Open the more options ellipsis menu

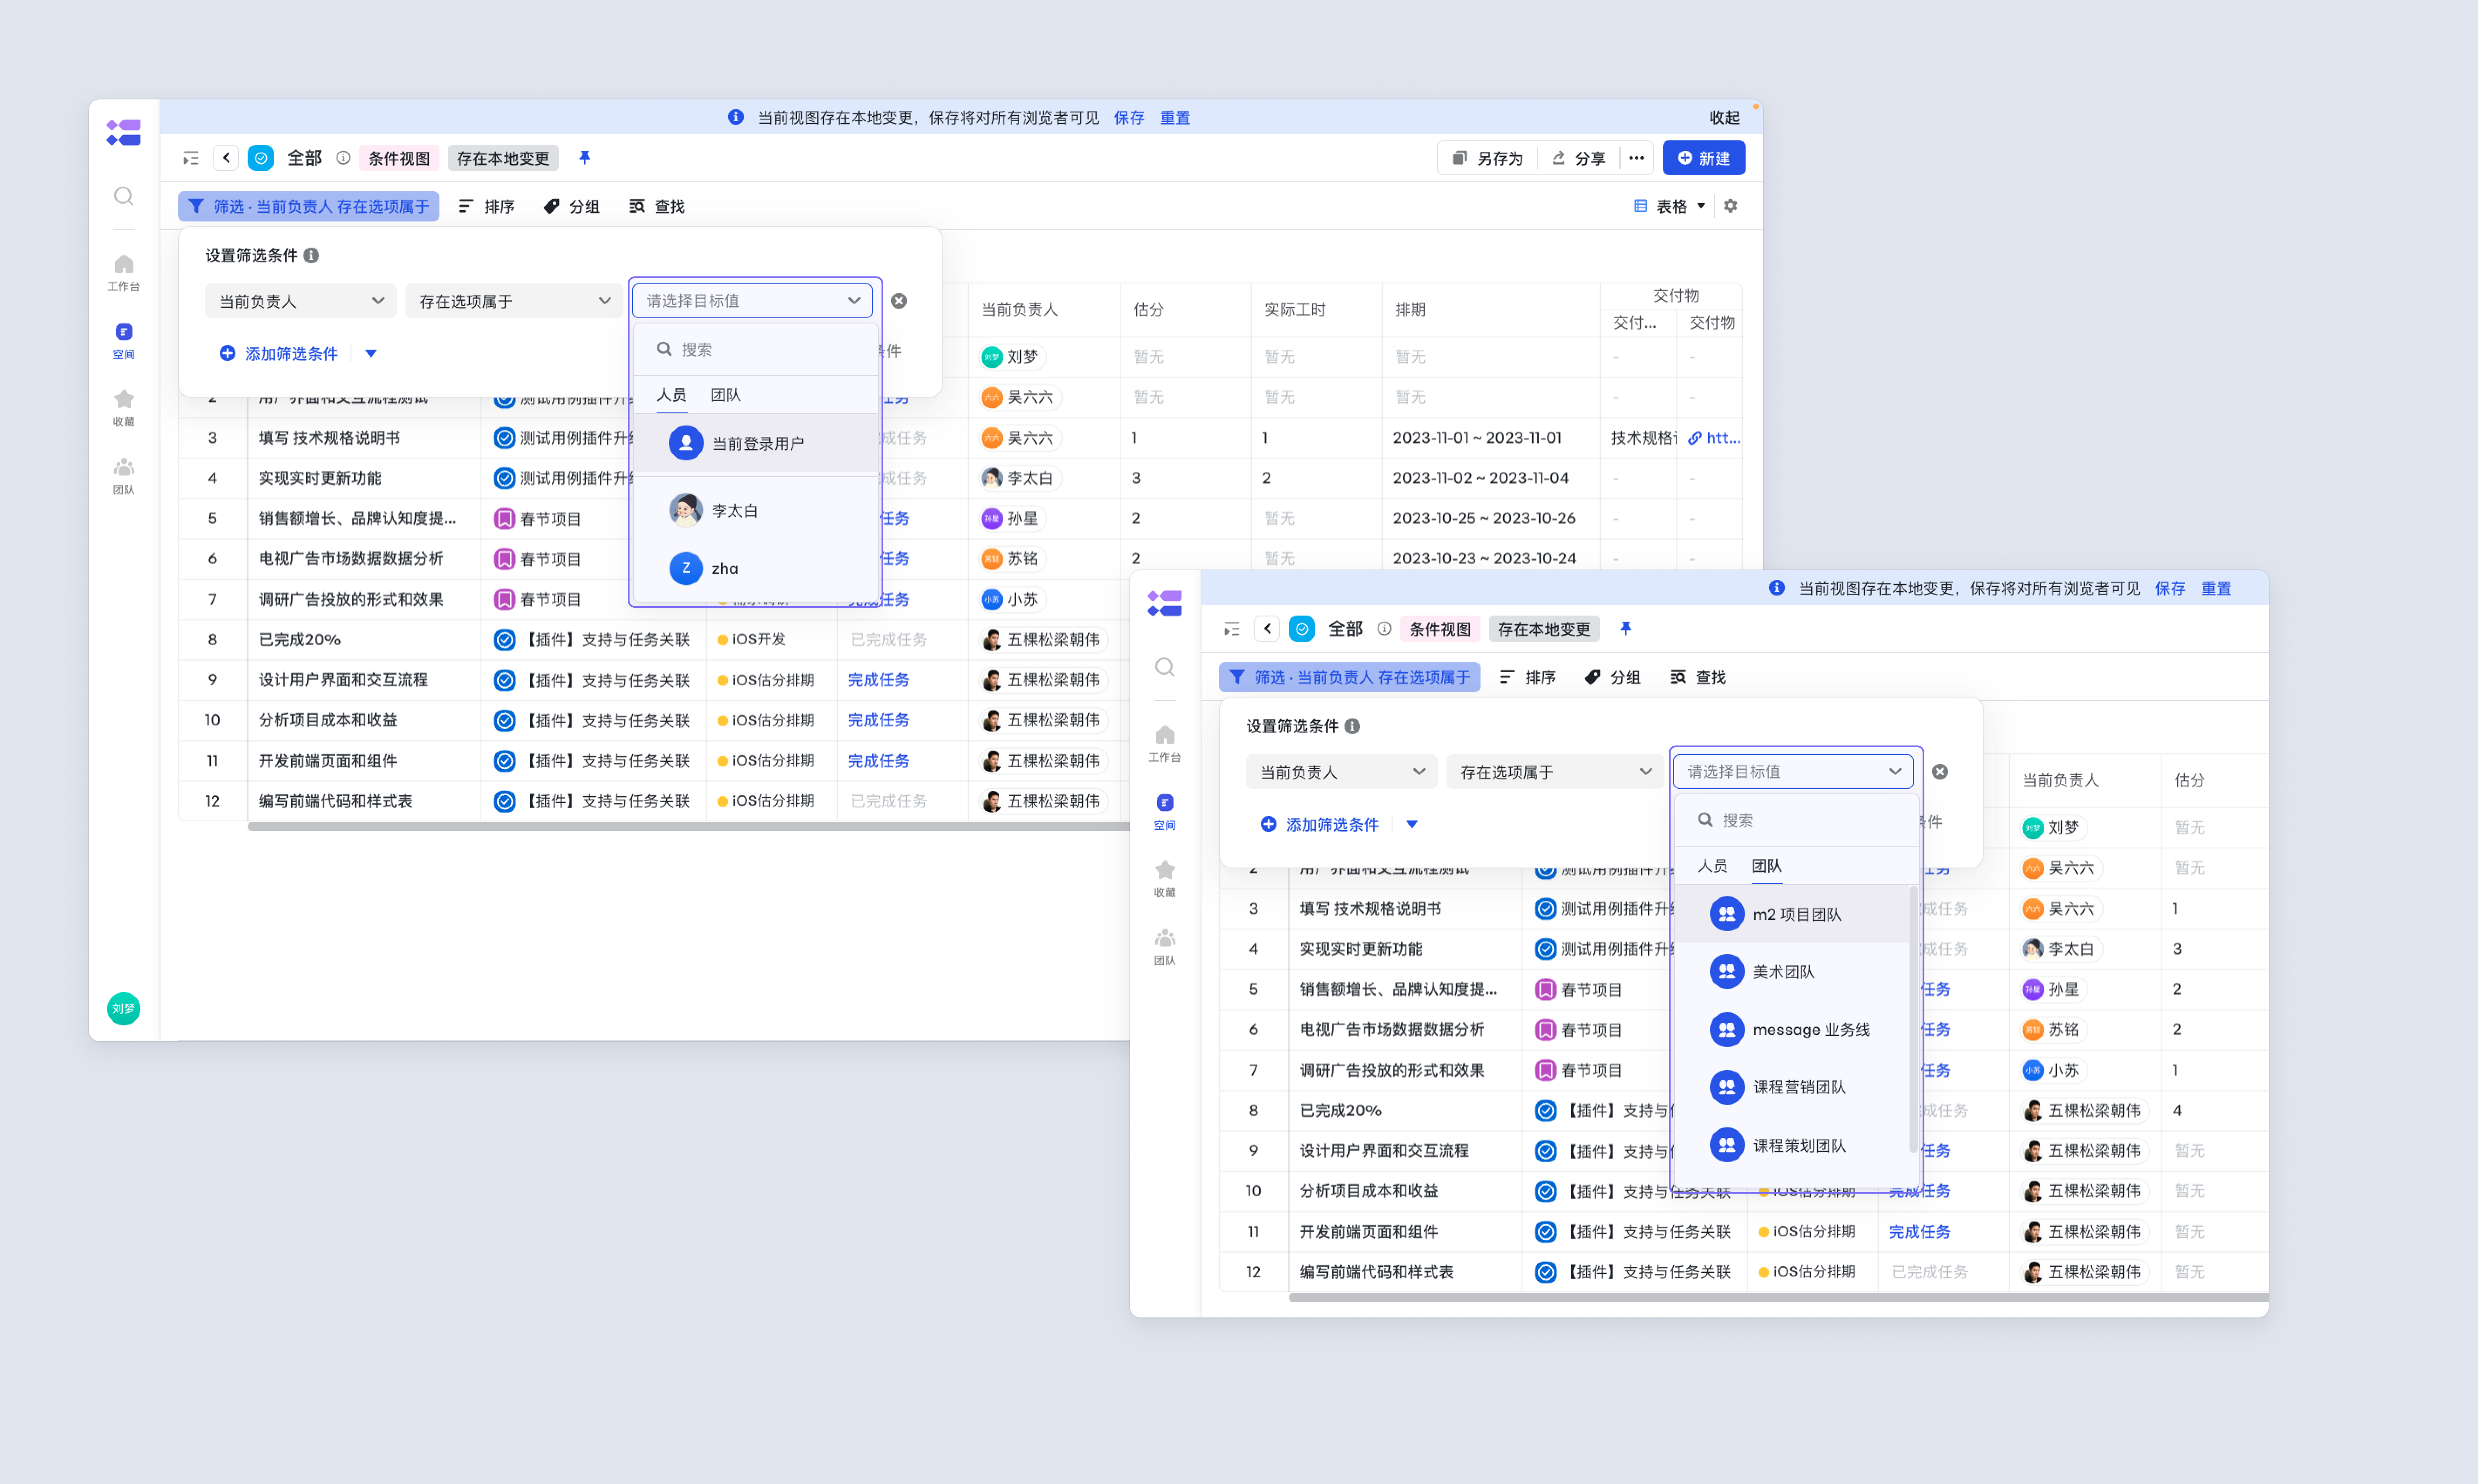1637,158
